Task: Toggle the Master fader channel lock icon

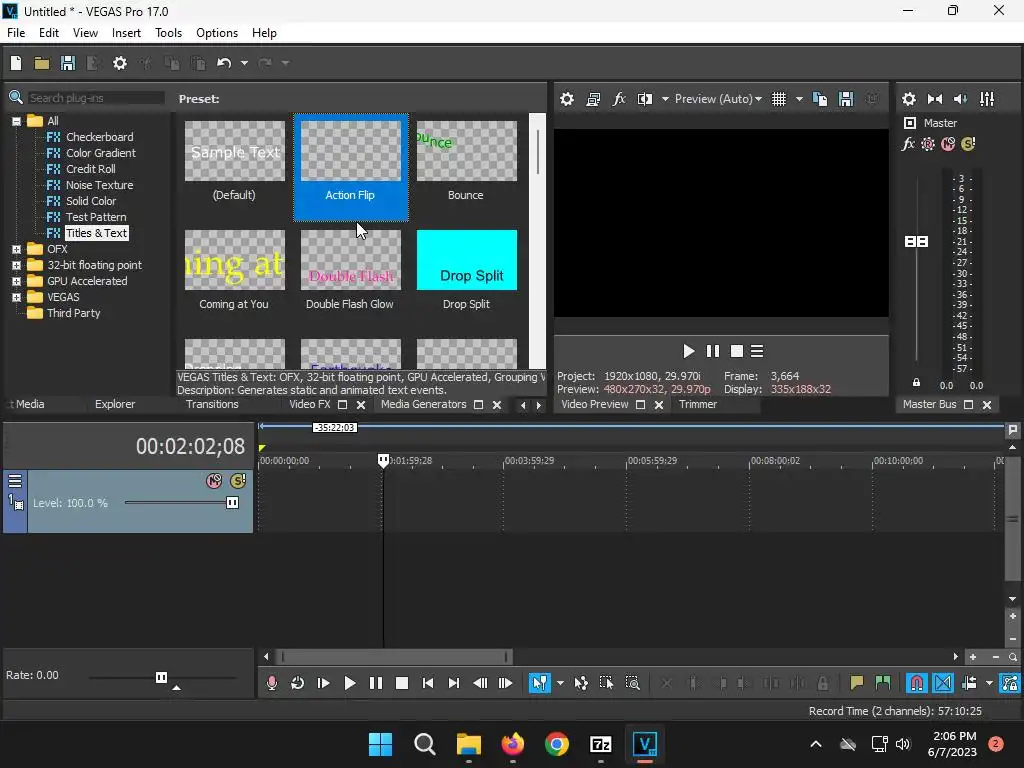Action: coord(916,383)
